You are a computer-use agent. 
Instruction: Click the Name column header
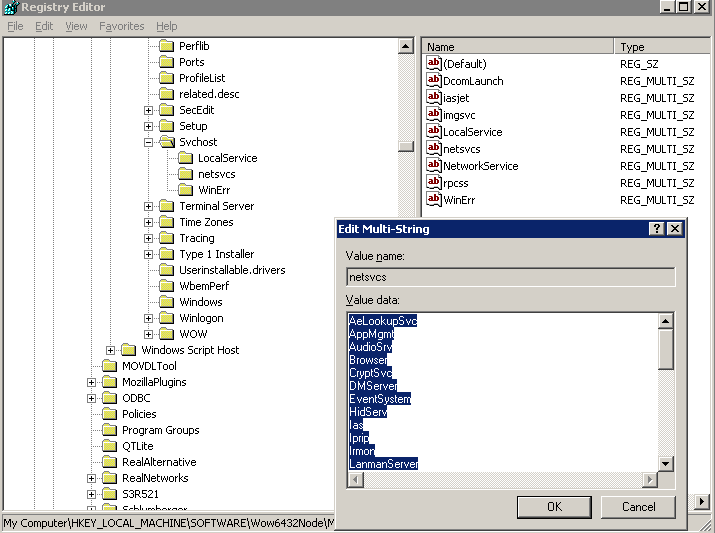[x=518, y=47]
